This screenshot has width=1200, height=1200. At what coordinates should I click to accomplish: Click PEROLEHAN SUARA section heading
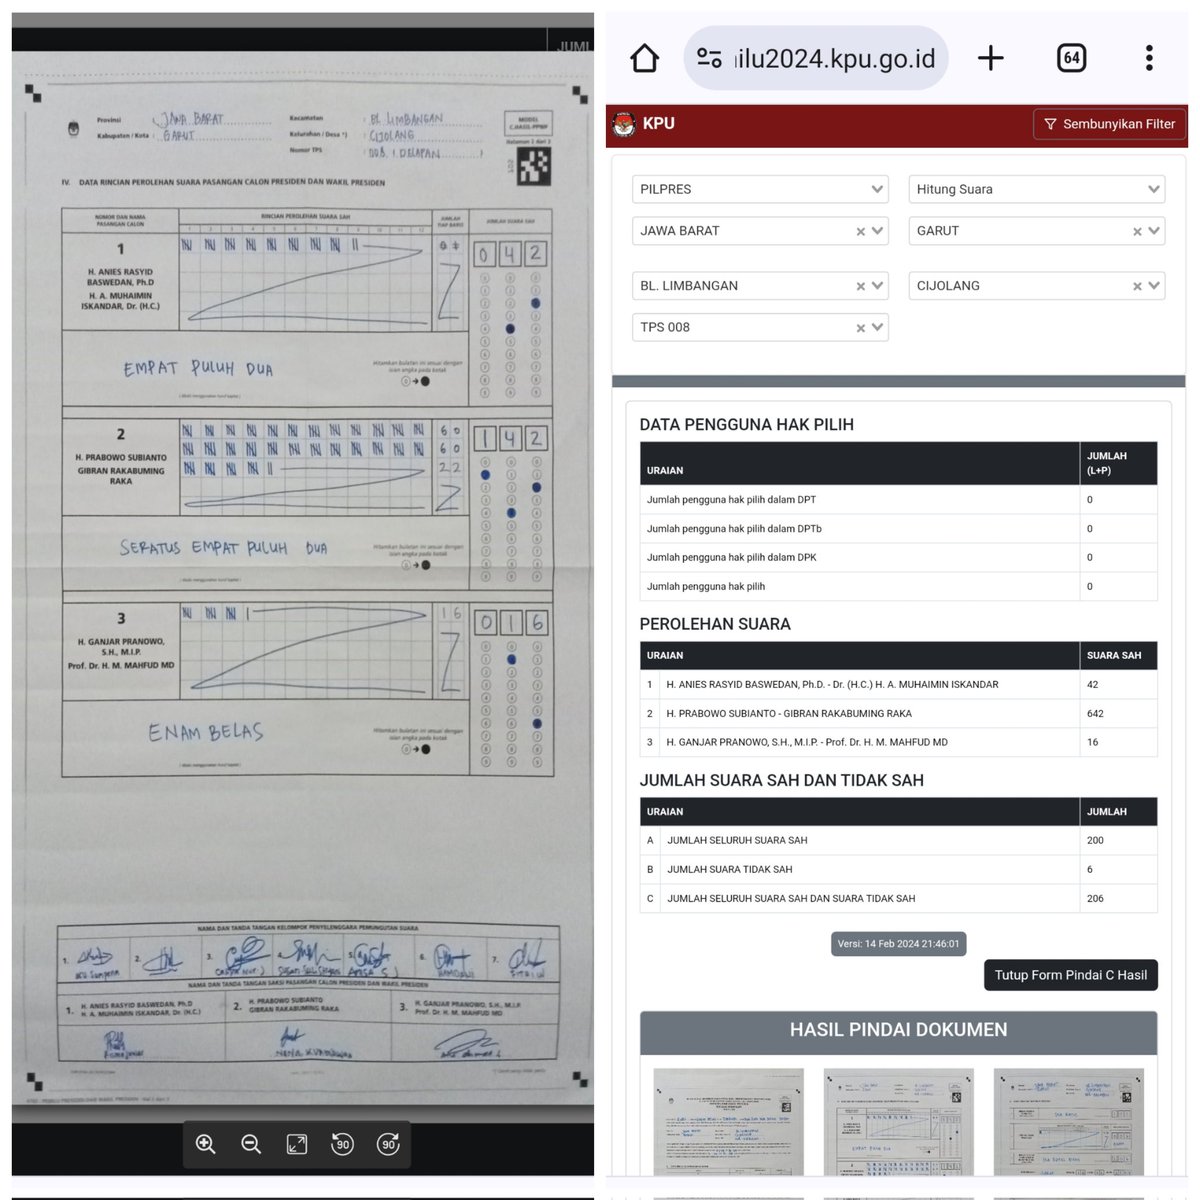click(x=715, y=624)
